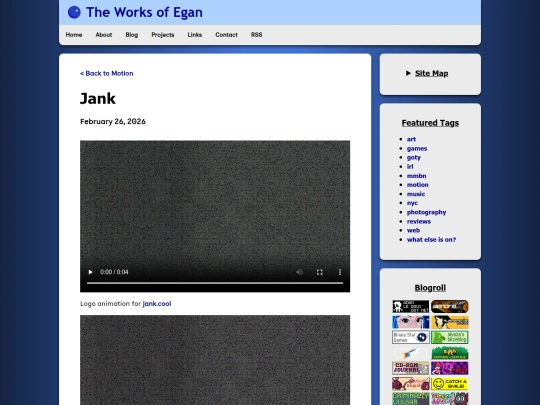Click The Works of Egan title
Viewport: 540px width, 405px height.
point(144,12)
